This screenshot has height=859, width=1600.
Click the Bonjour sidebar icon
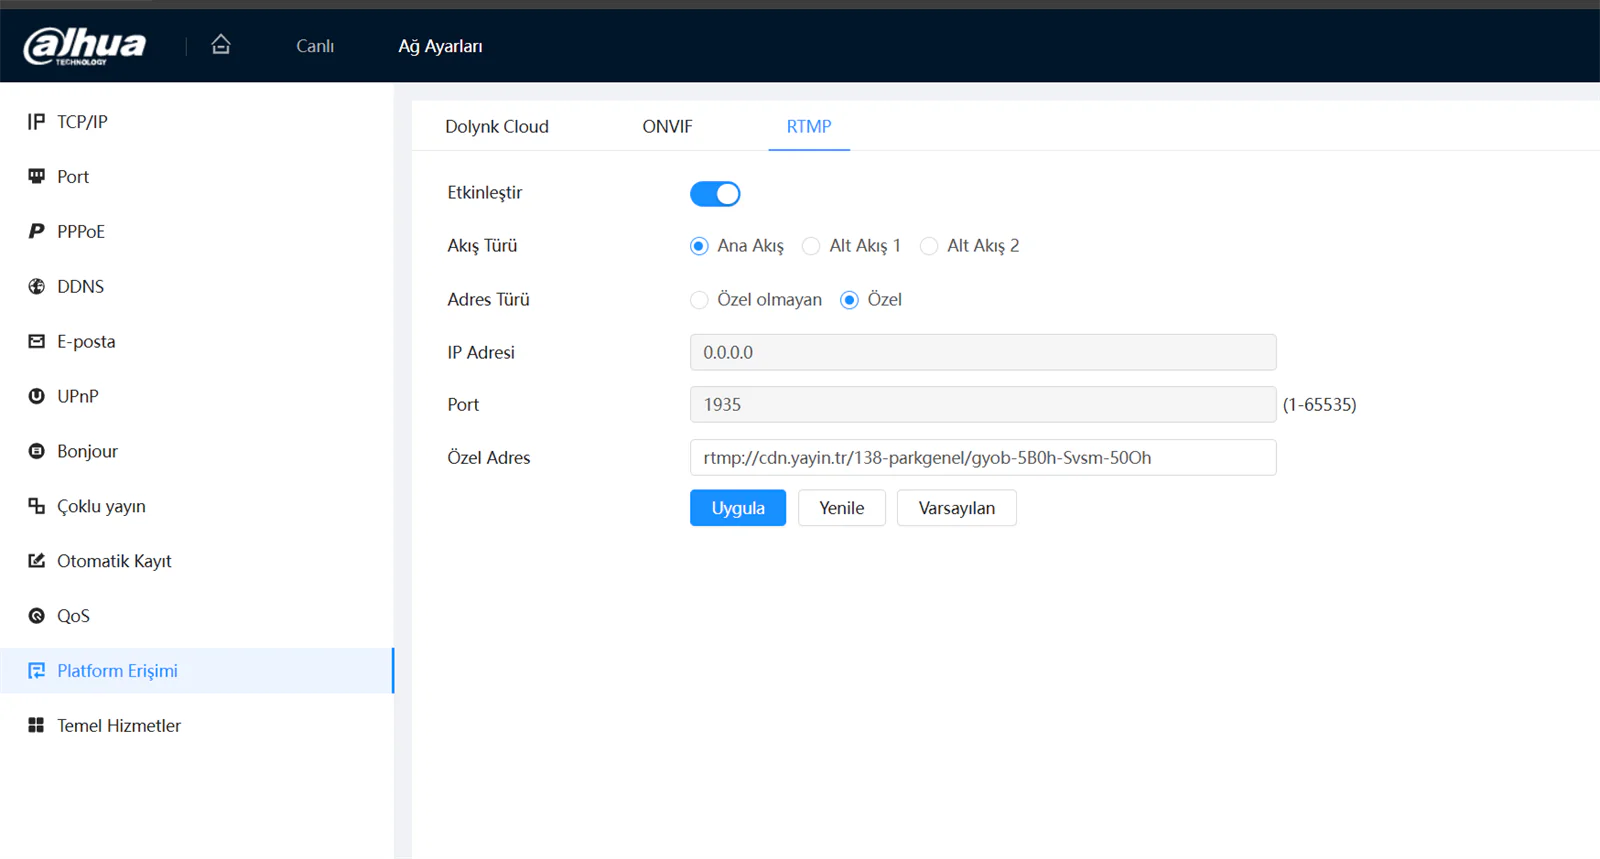pyautogui.click(x=37, y=451)
